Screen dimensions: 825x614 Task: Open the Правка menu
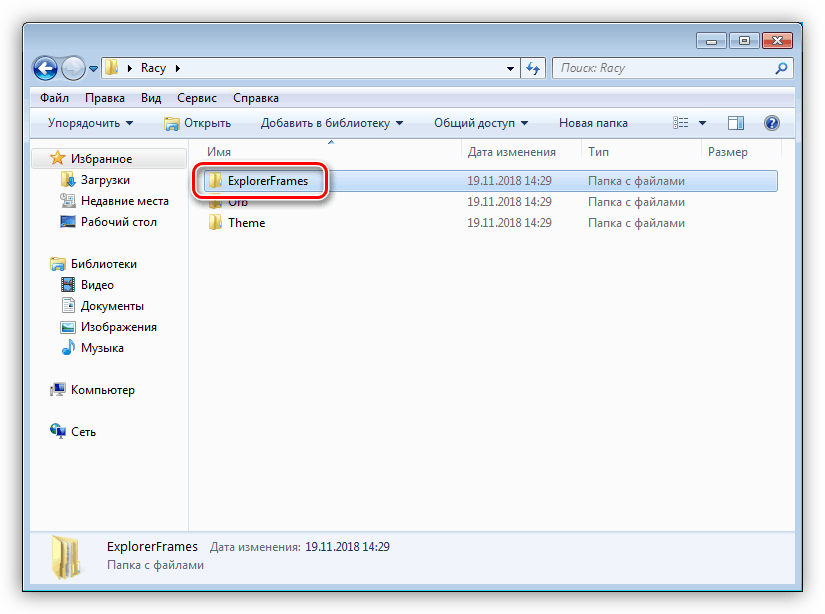point(105,98)
